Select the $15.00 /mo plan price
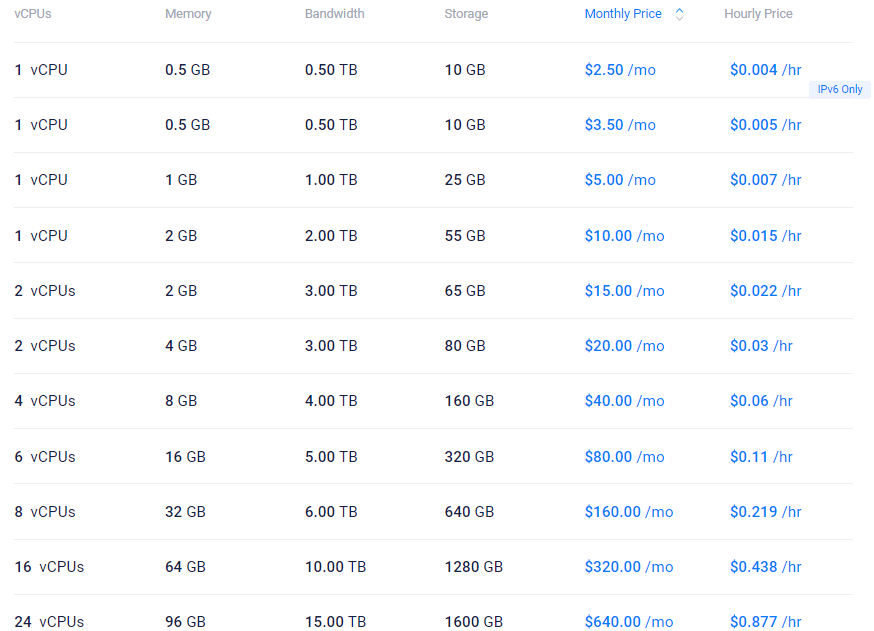Viewport: 874px width, 631px height. [x=624, y=291]
